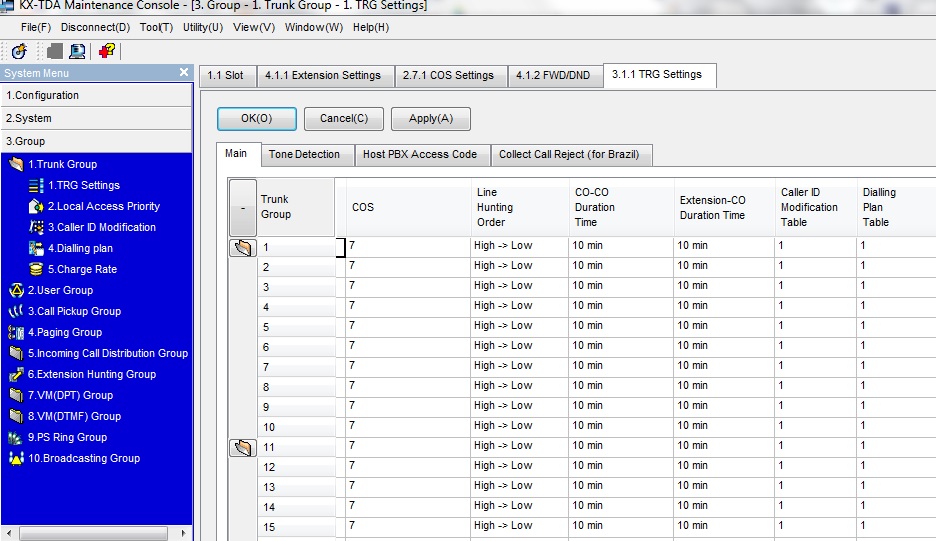Click the first toolbar connect icon

click(x=19, y=51)
